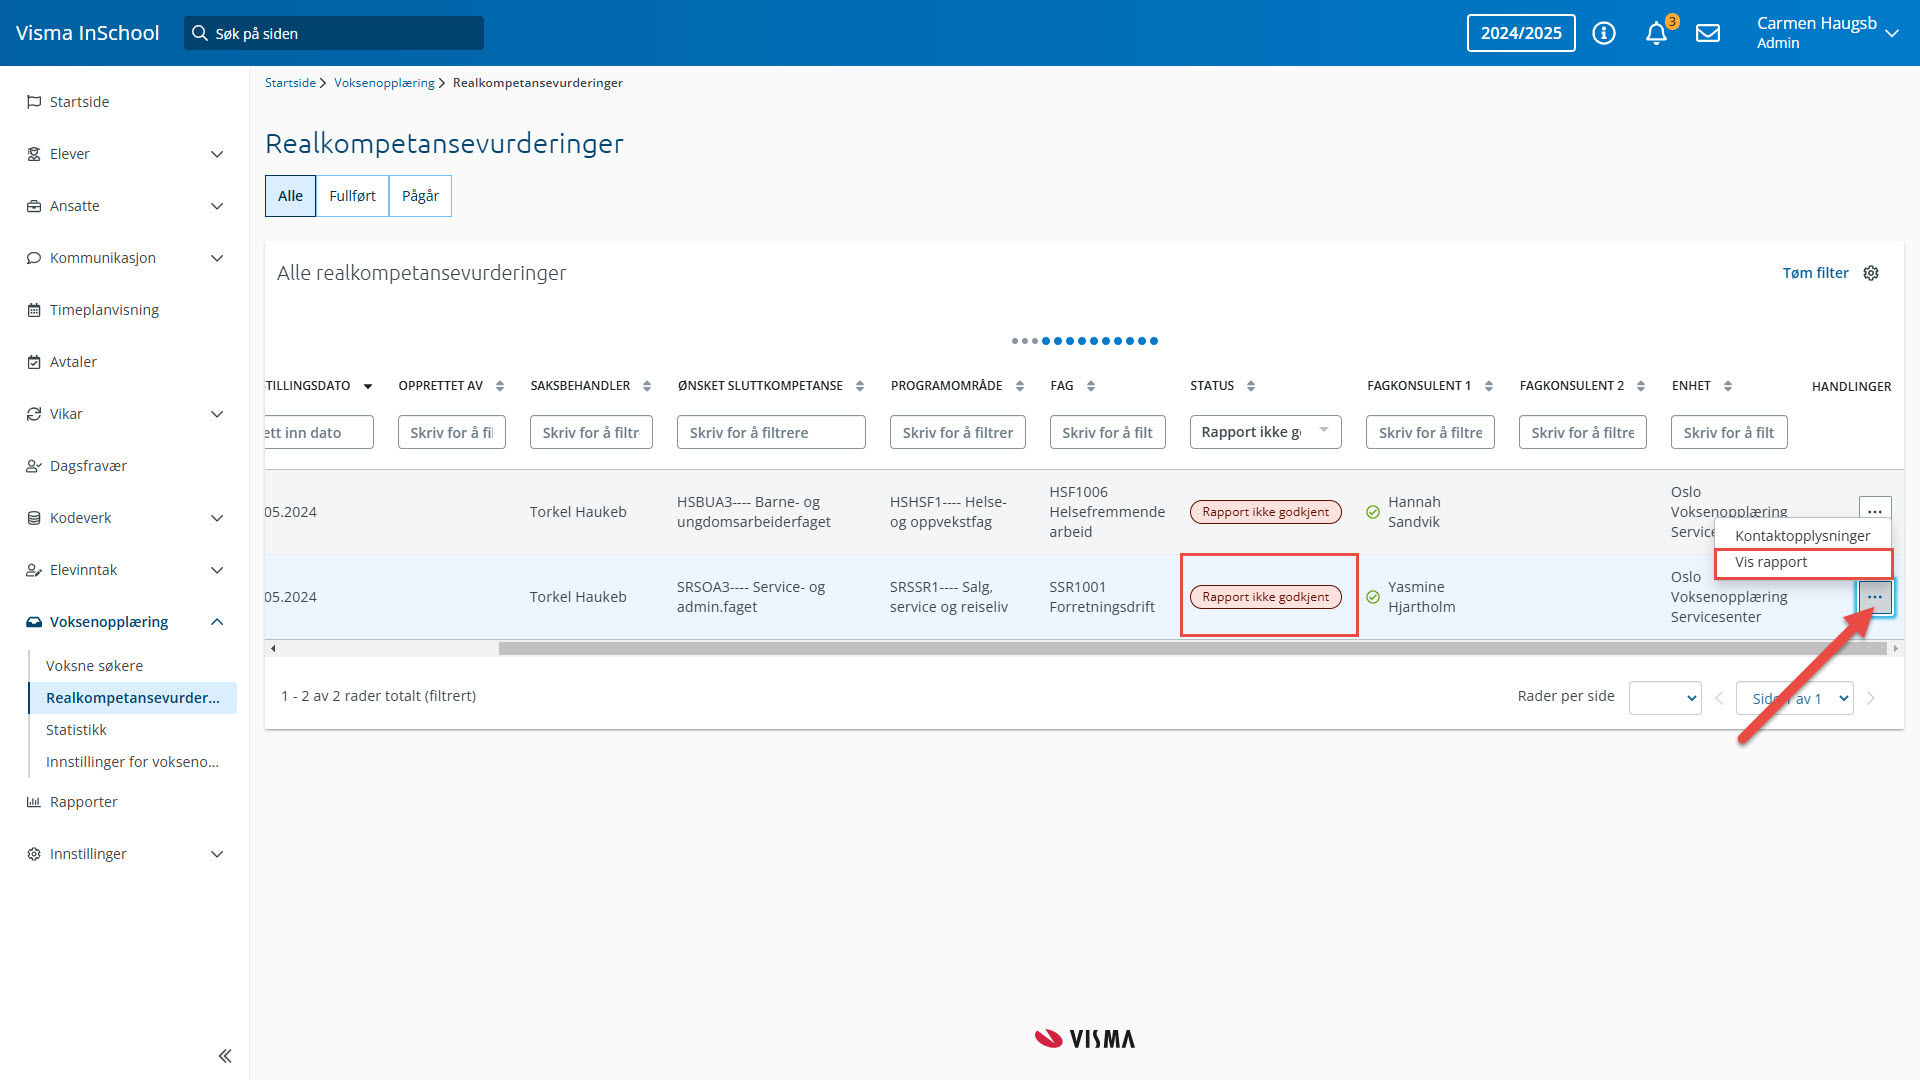Click the Voksenopplæring breadcrumb link
The image size is (1920, 1080).
point(384,83)
